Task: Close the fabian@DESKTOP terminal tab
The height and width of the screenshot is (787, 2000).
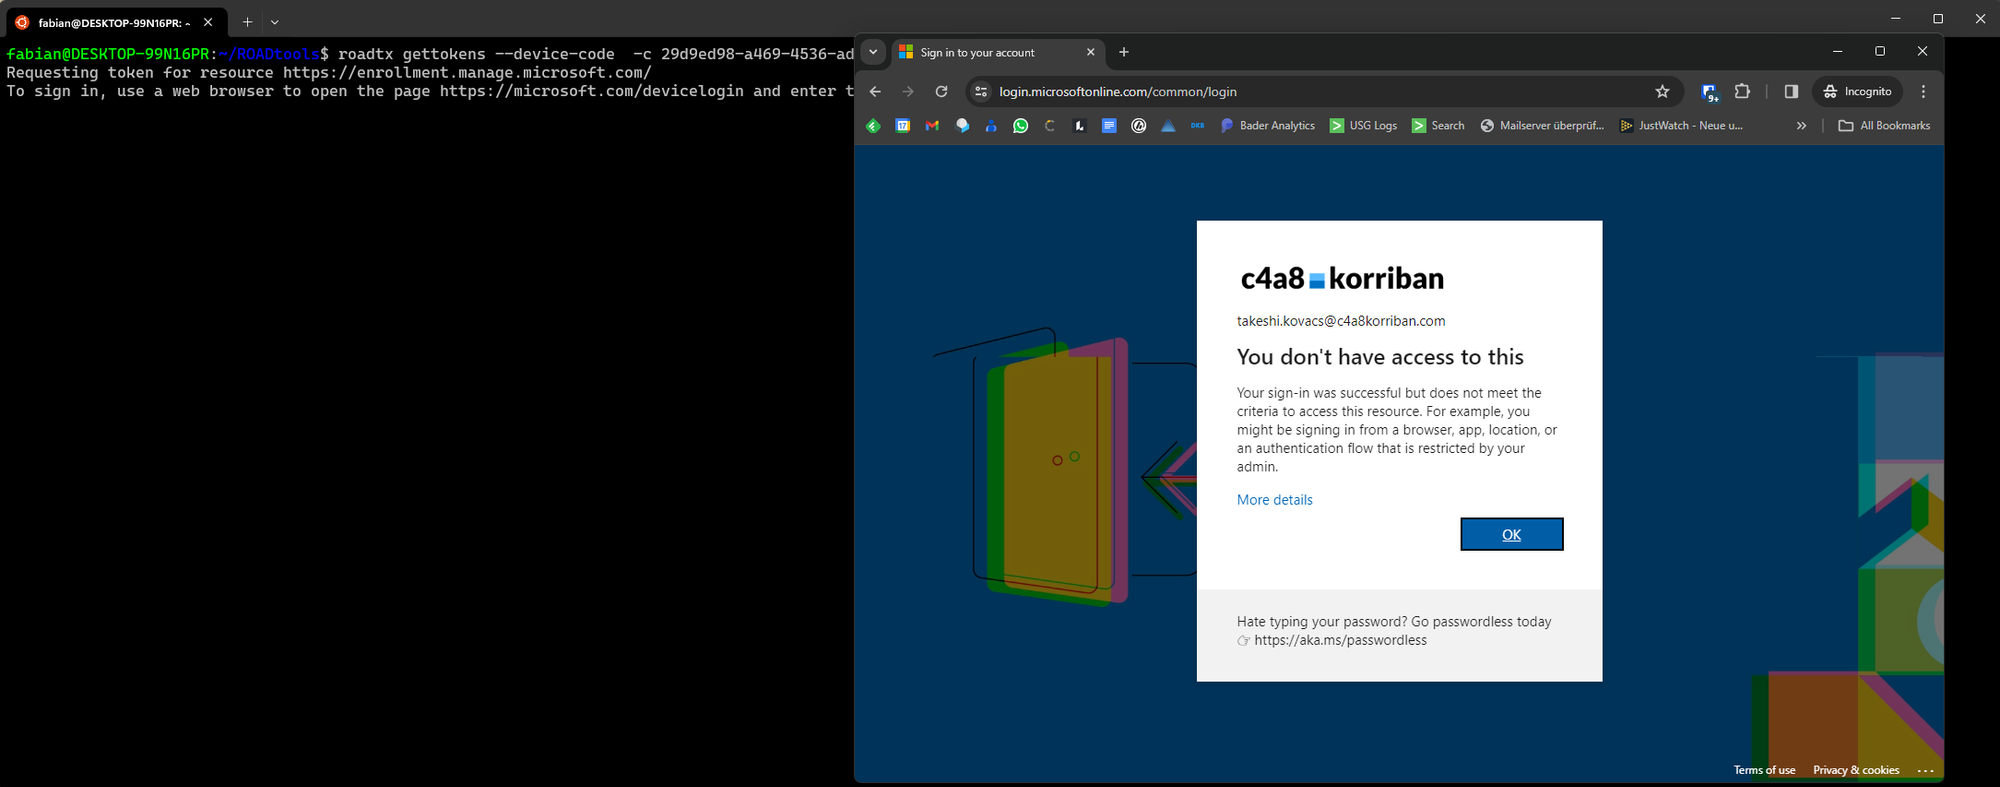Action: point(208,22)
